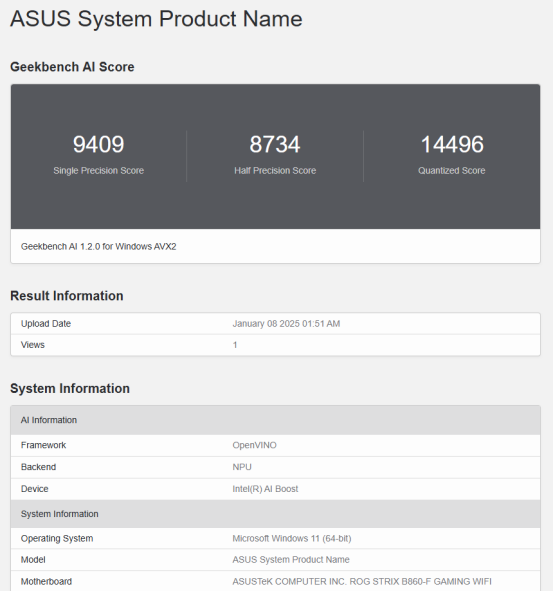Image resolution: width=553 pixels, height=591 pixels.
Task: Click the Model row label
Action: (33, 560)
